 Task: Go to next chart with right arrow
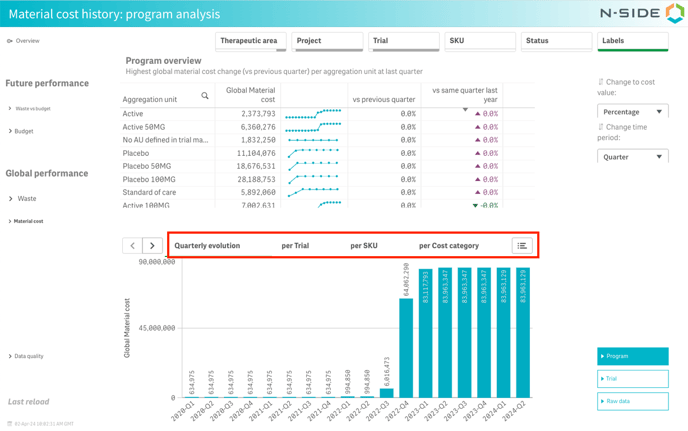(x=152, y=245)
